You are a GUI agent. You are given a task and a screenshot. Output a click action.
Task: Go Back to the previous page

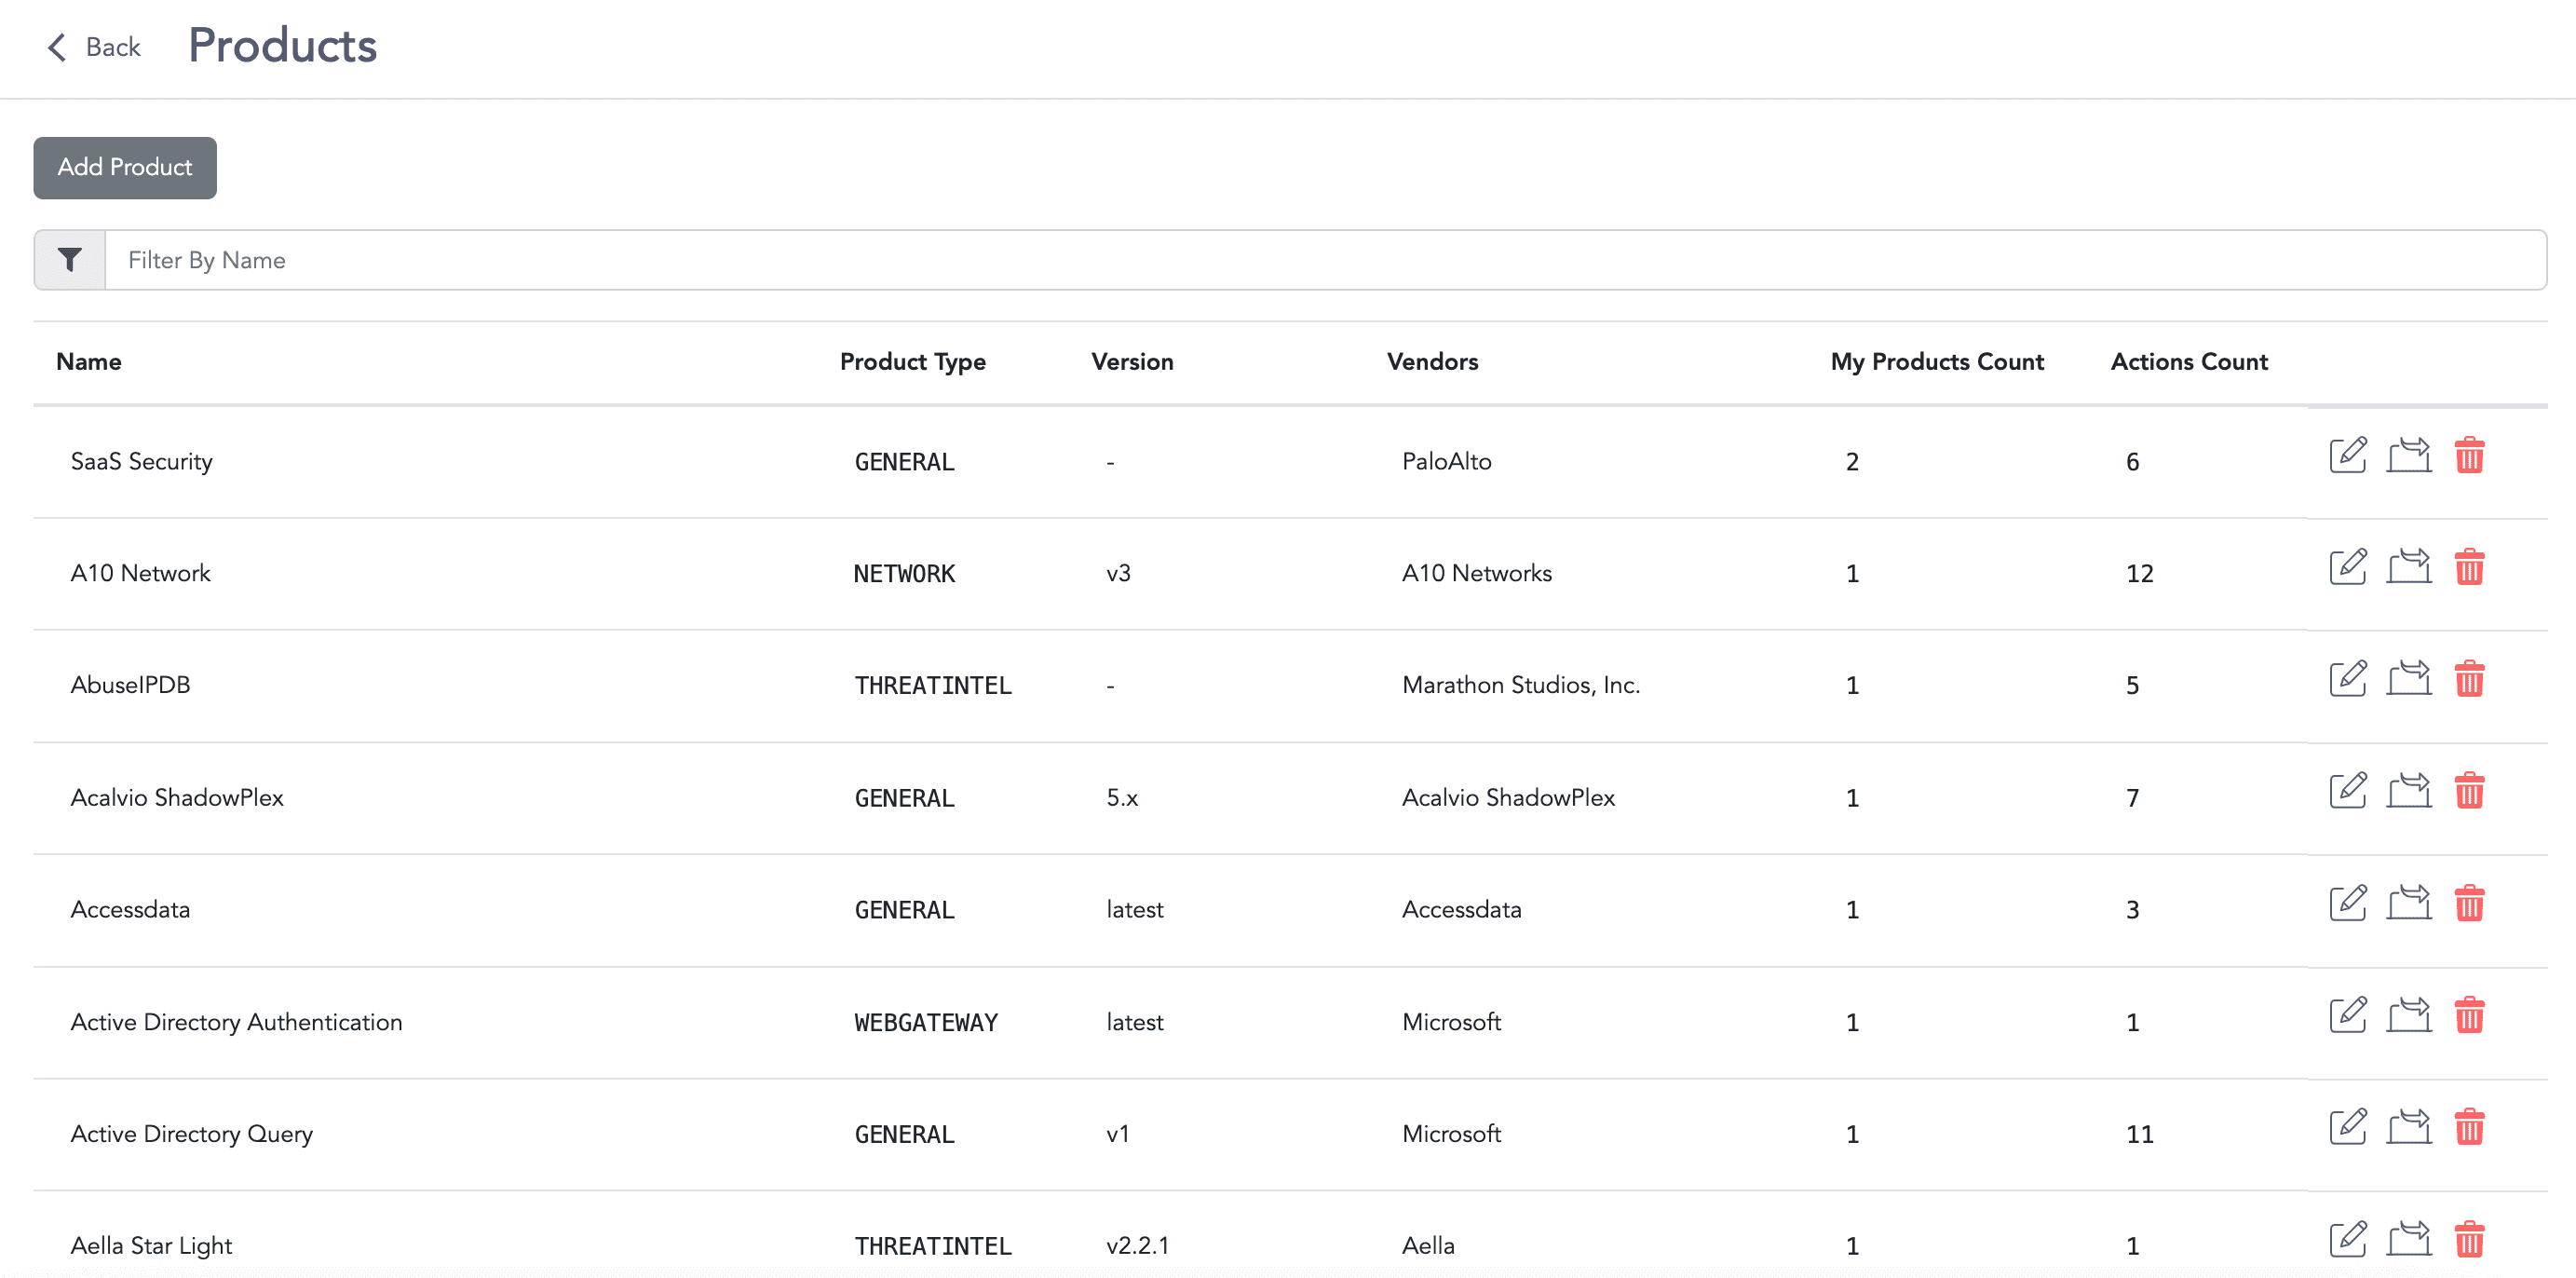point(93,47)
